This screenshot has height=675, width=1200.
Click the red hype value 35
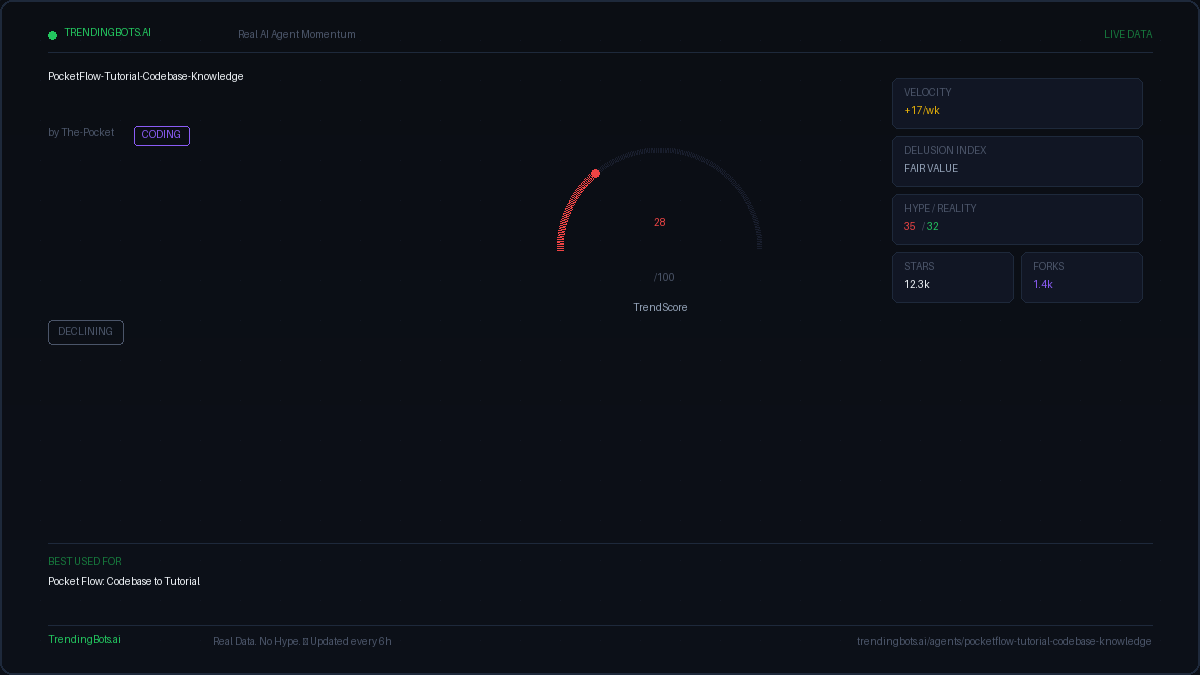click(910, 226)
